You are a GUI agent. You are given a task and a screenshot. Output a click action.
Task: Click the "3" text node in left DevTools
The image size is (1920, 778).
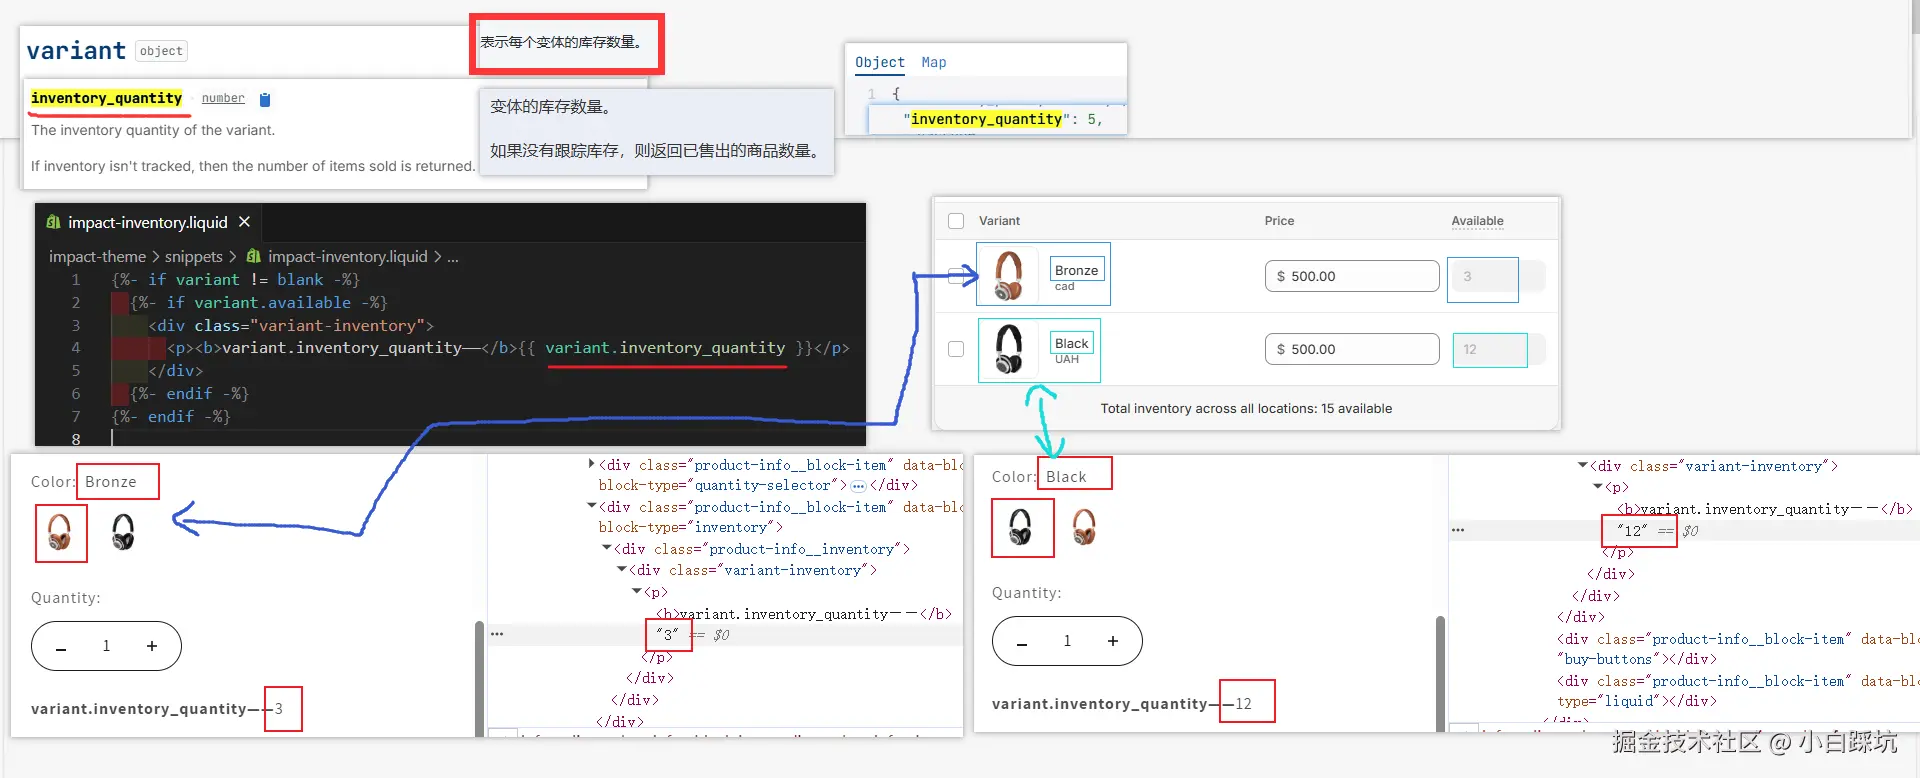(x=667, y=635)
